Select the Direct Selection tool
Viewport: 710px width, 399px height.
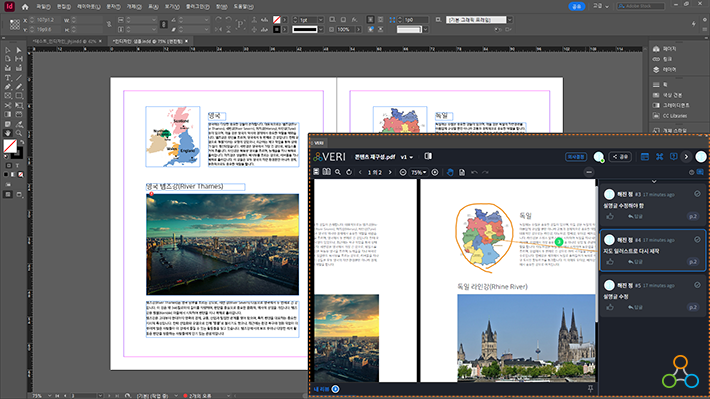19,50
